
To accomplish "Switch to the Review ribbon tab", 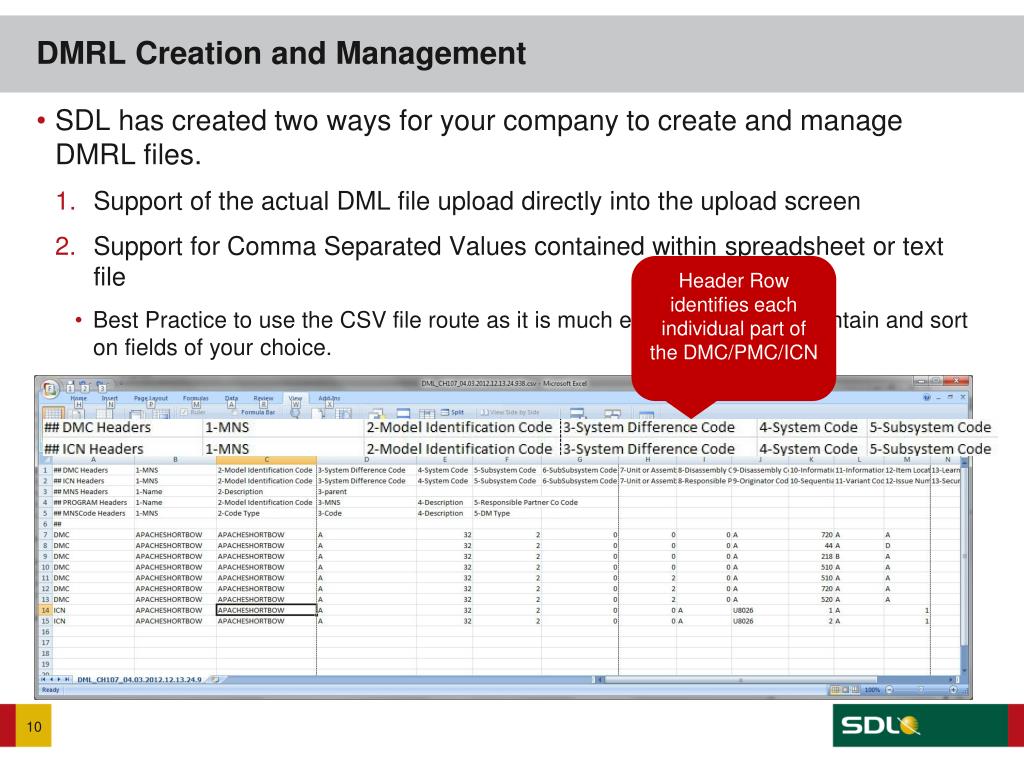I will pyautogui.click(x=263, y=398).
